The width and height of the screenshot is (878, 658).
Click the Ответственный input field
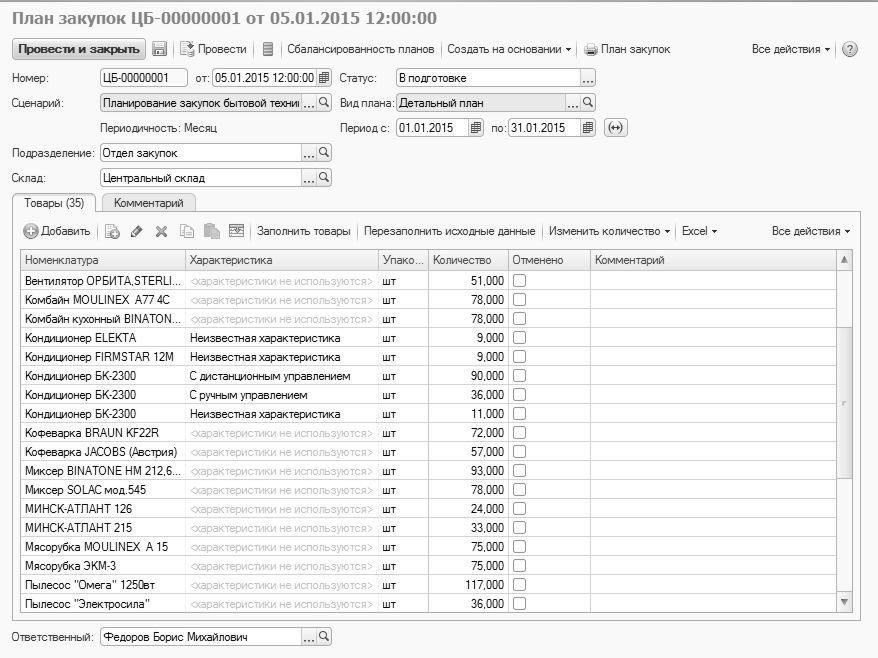click(201, 636)
